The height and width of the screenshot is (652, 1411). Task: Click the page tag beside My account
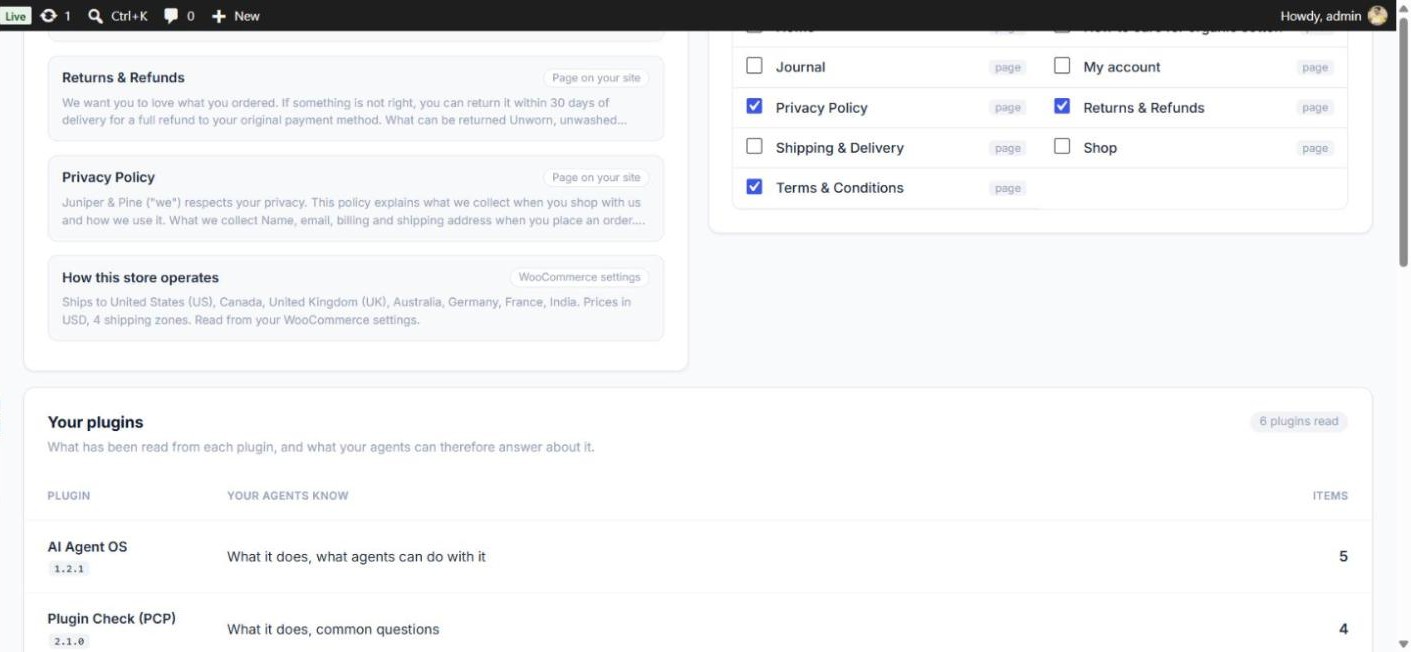[1315, 67]
